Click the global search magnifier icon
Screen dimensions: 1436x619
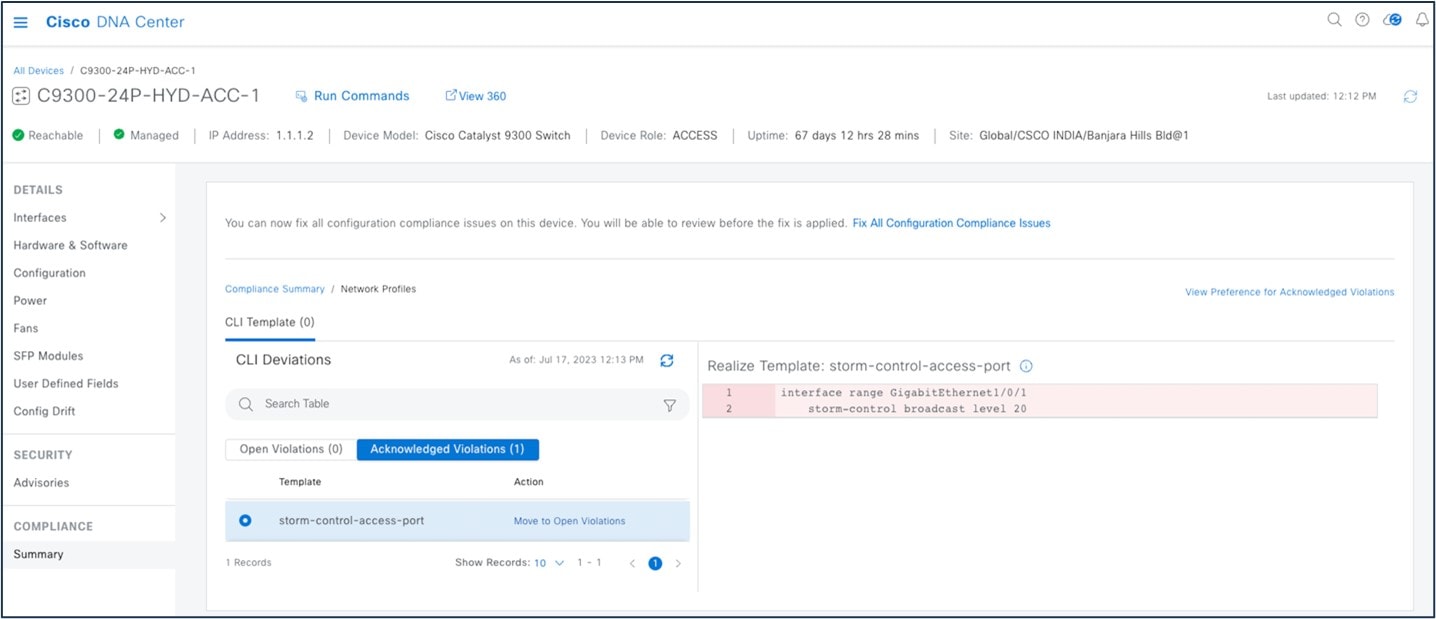pos(1334,20)
